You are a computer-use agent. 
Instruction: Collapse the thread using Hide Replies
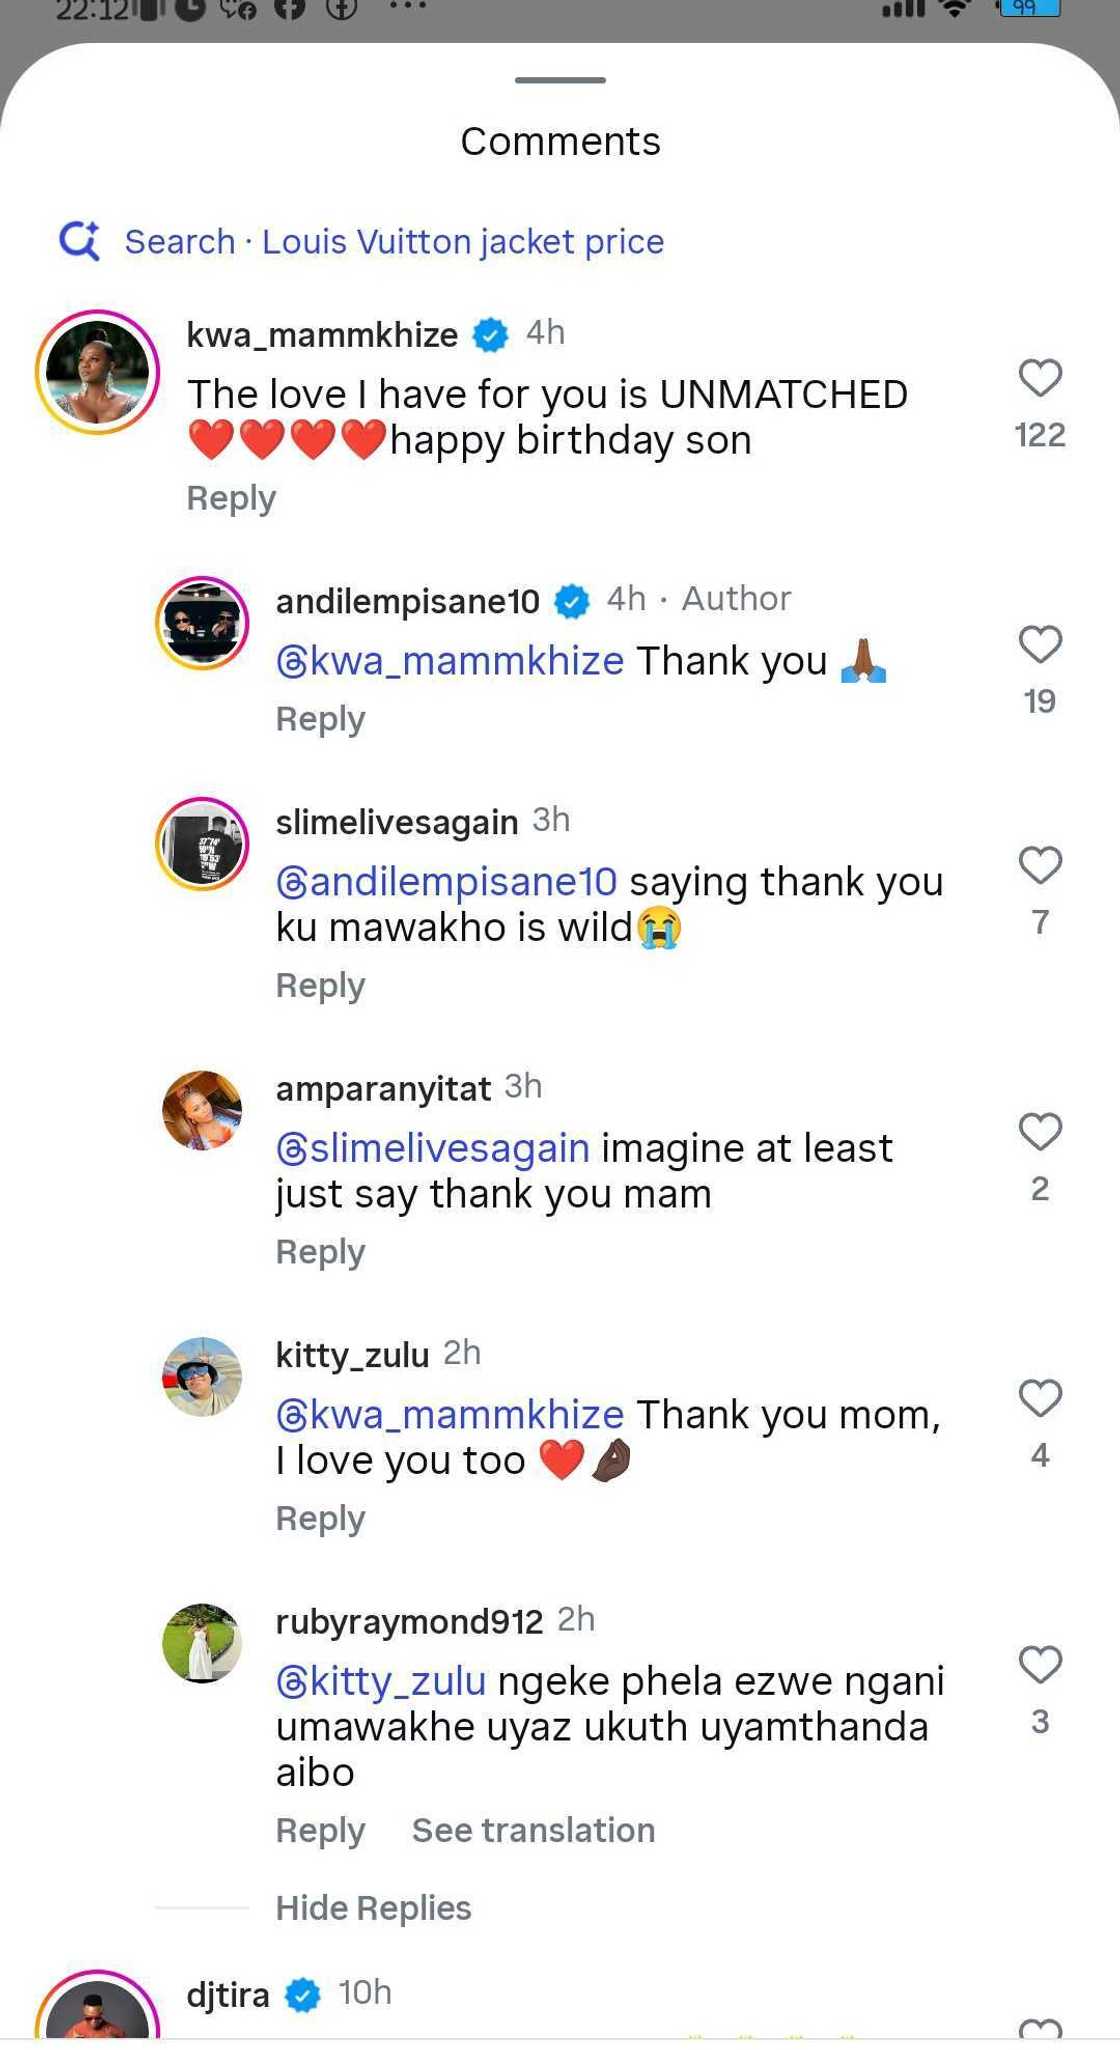(x=372, y=1907)
